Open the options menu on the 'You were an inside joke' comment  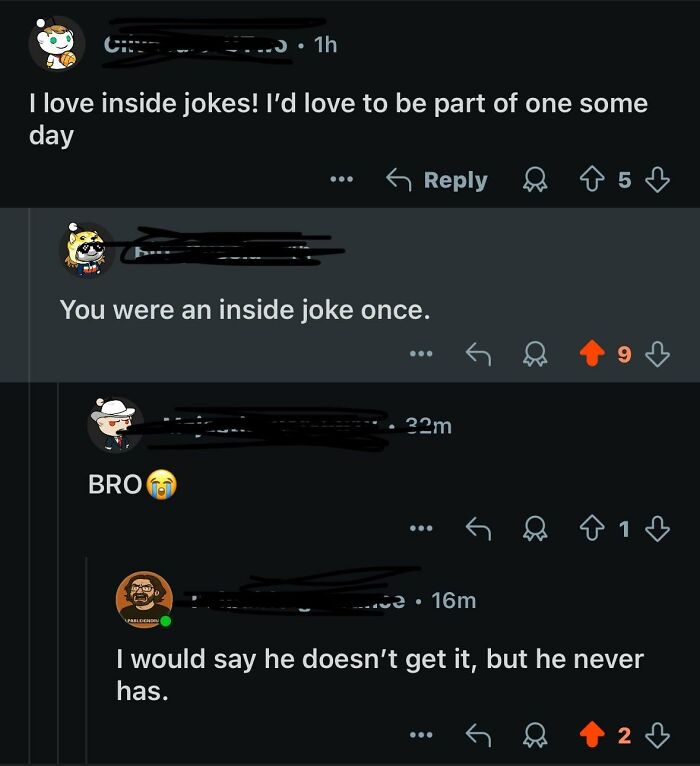[421, 354]
